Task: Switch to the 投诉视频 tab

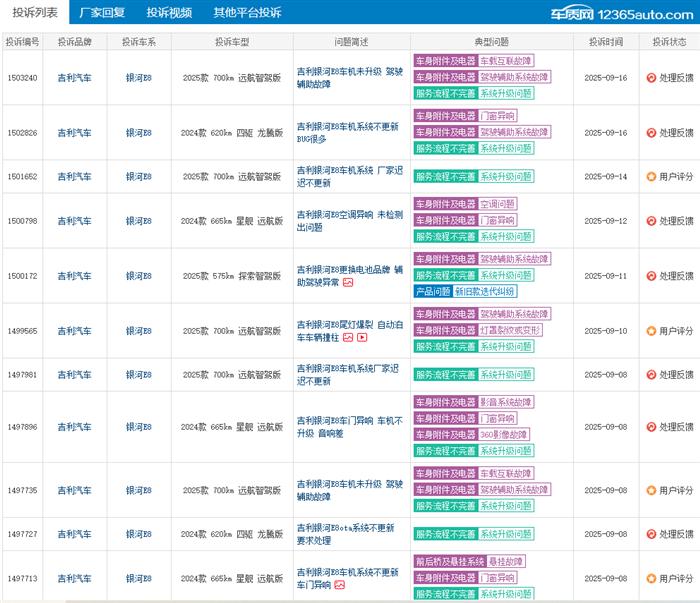Action: (x=168, y=13)
